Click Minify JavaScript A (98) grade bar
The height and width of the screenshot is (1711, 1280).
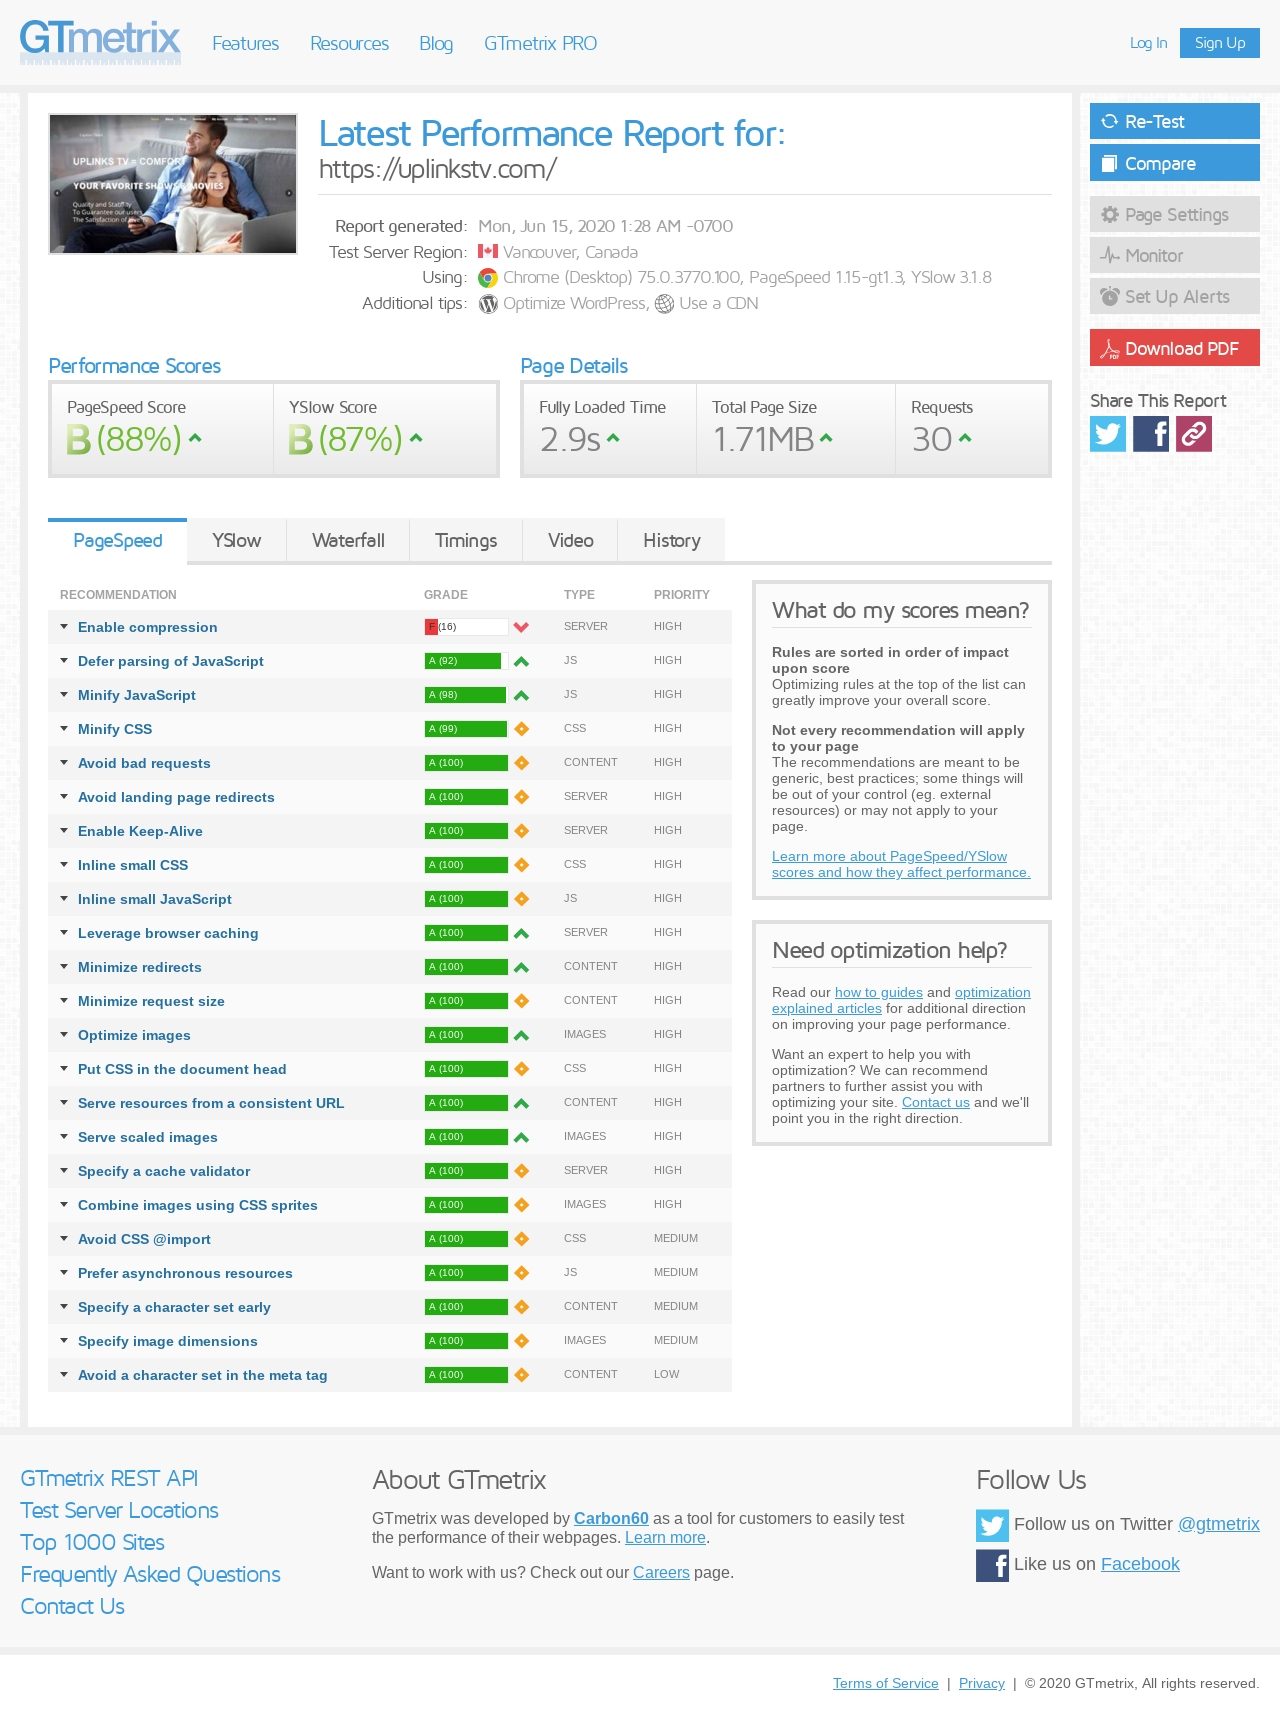(x=466, y=695)
